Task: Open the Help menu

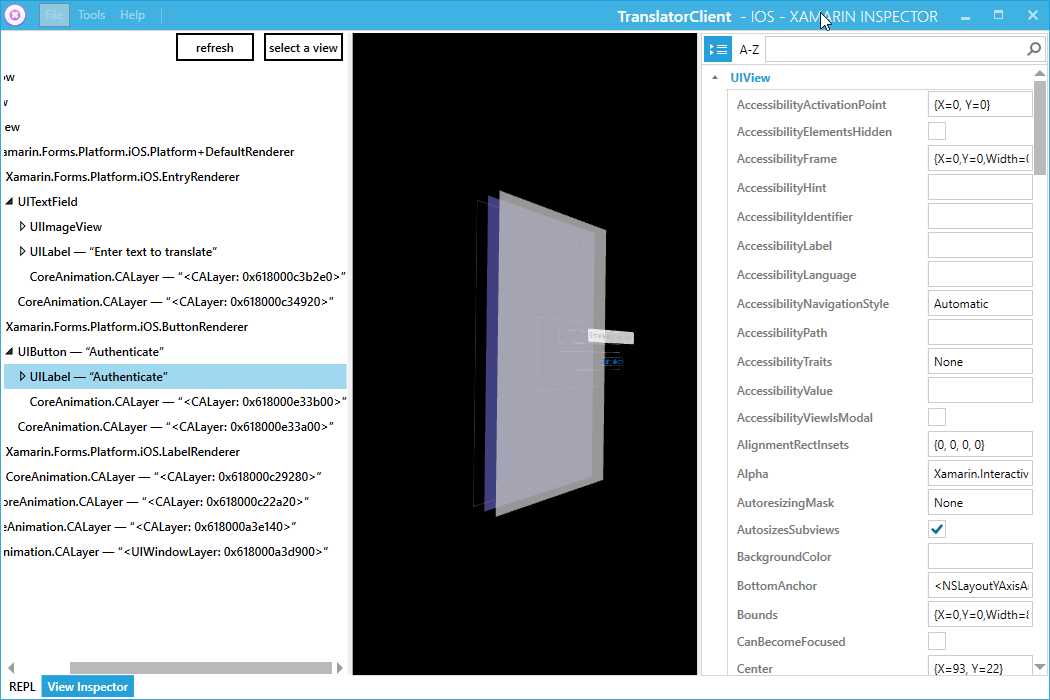Action: (x=133, y=15)
